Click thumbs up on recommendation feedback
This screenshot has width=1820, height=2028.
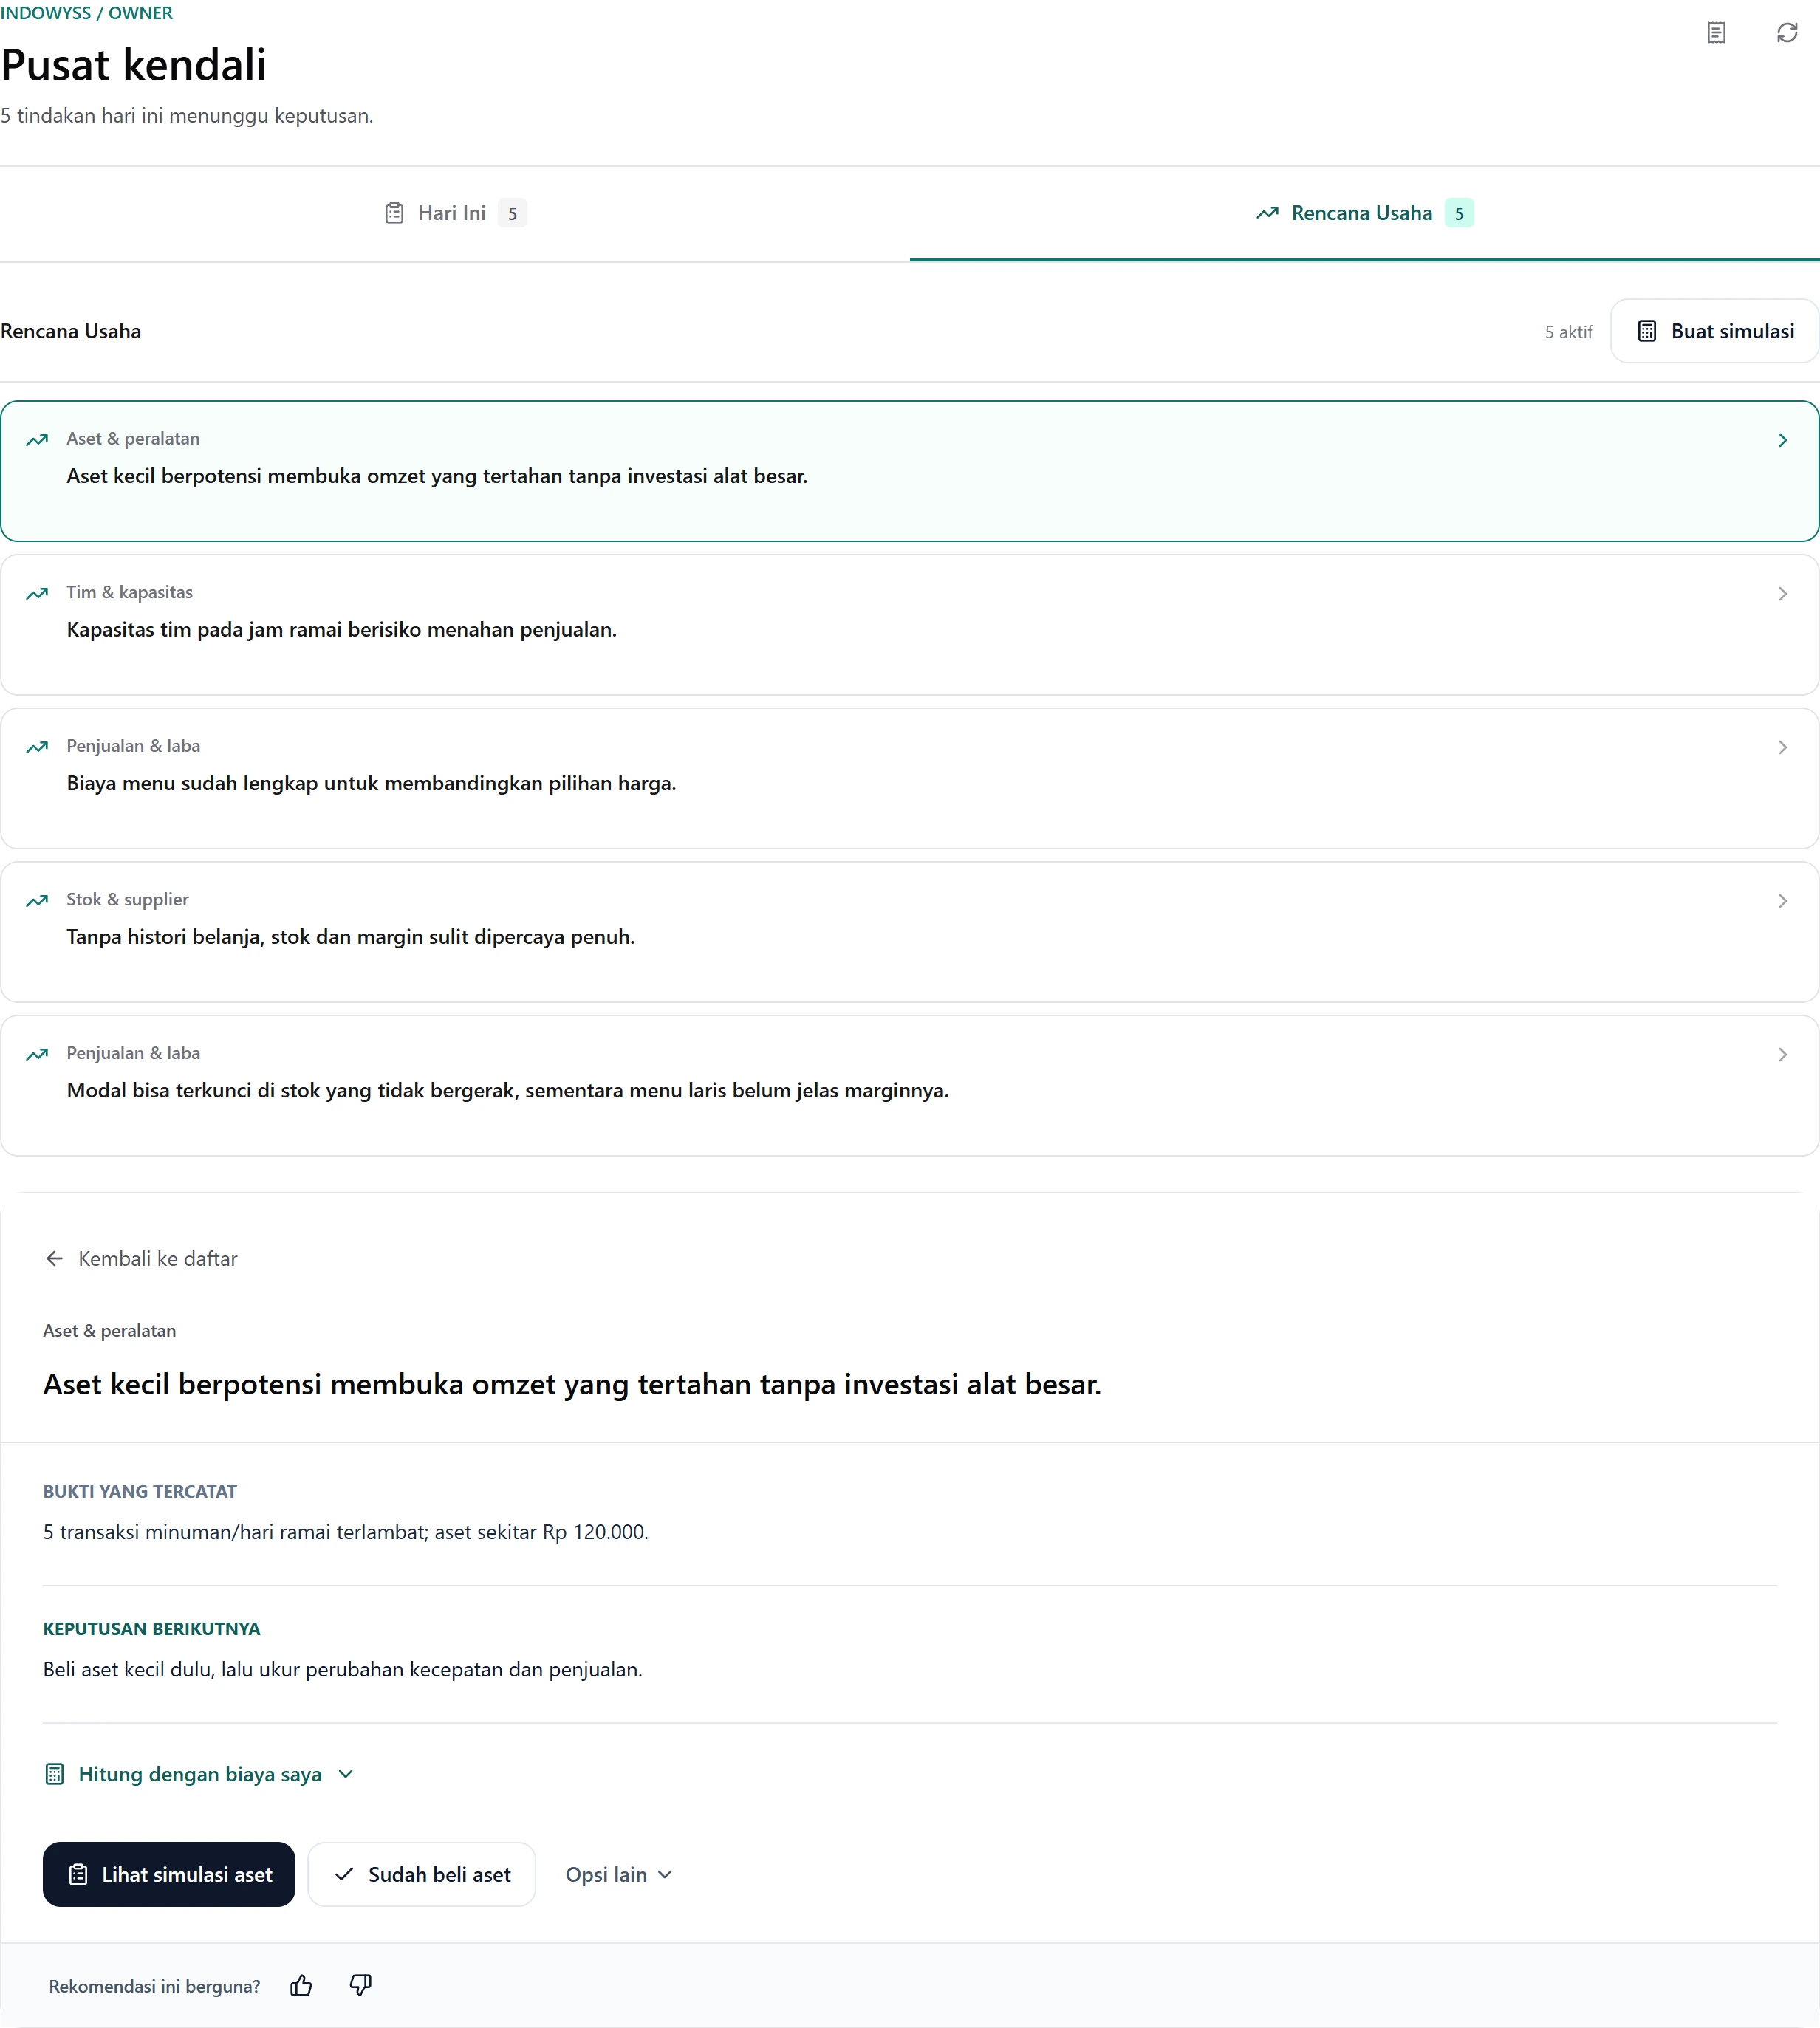coord(301,1985)
